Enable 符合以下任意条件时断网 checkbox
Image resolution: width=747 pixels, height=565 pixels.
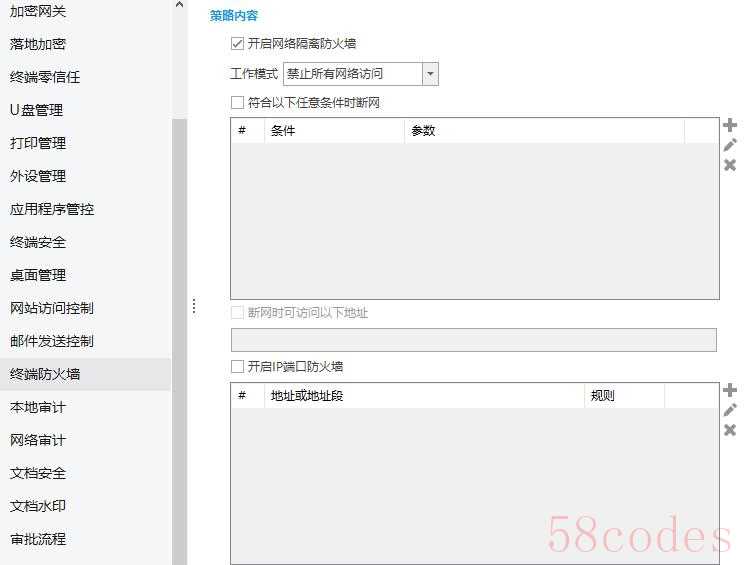tap(237, 102)
